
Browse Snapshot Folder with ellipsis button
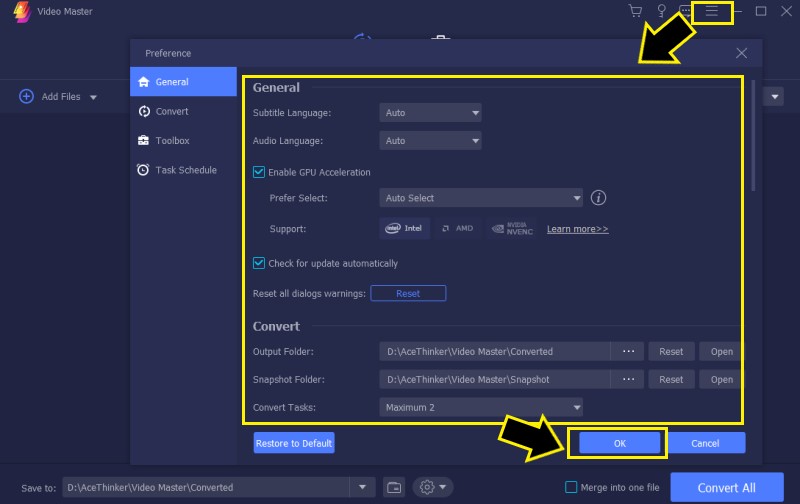pos(628,380)
